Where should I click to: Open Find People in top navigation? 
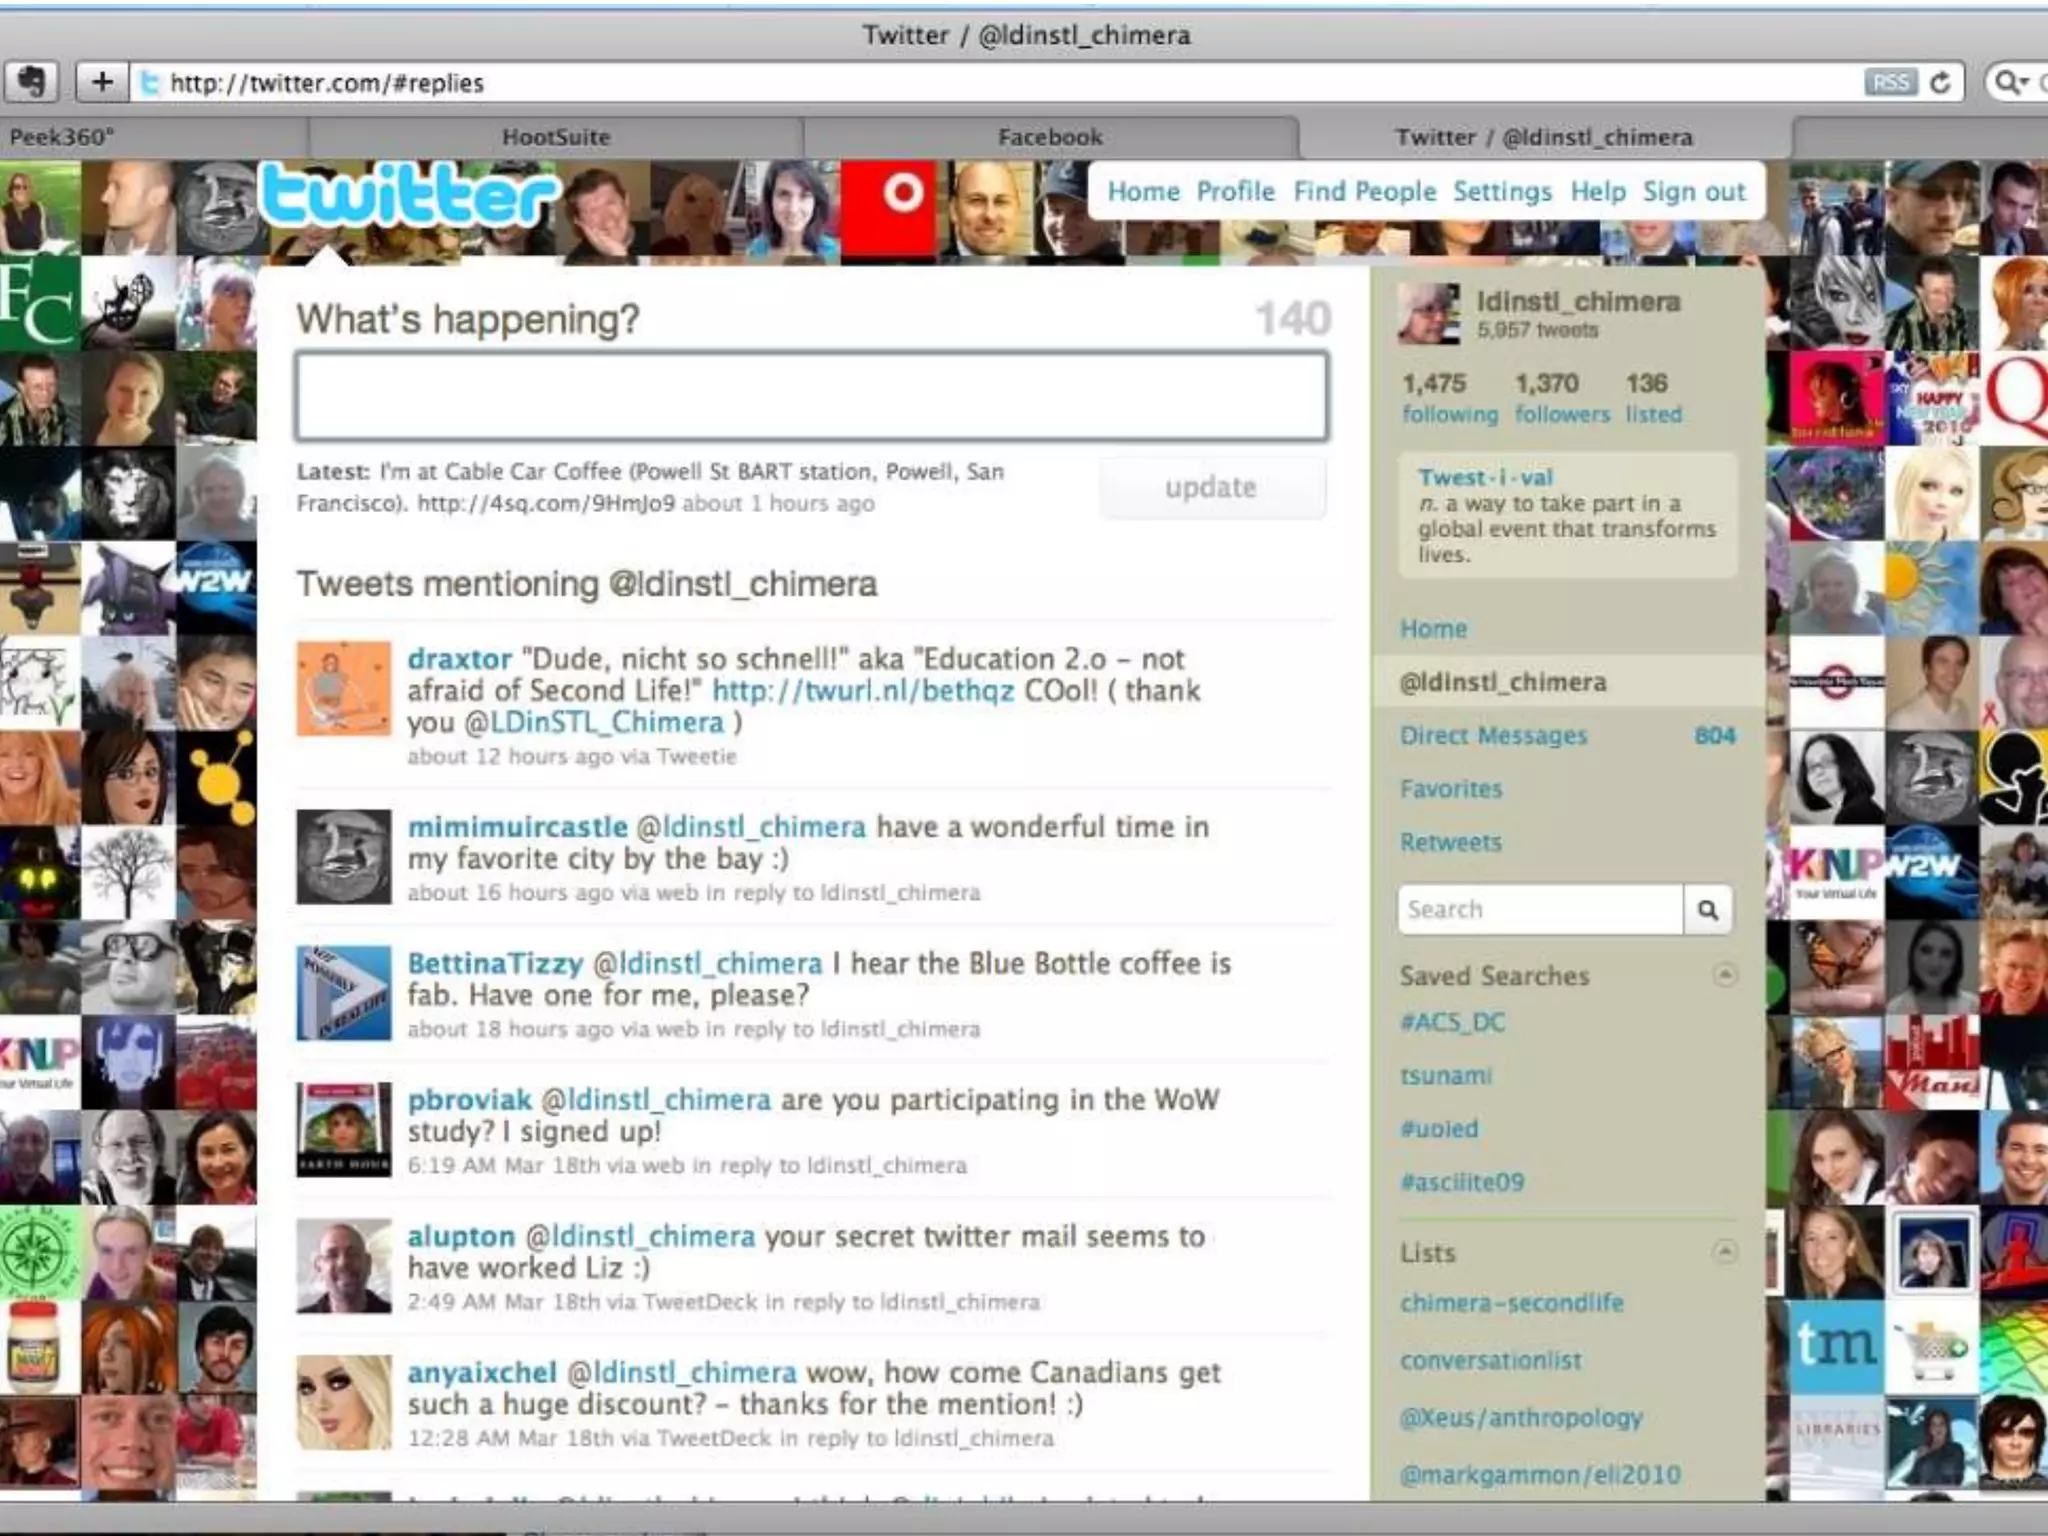pyautogui.click(x=1364, y=191)
